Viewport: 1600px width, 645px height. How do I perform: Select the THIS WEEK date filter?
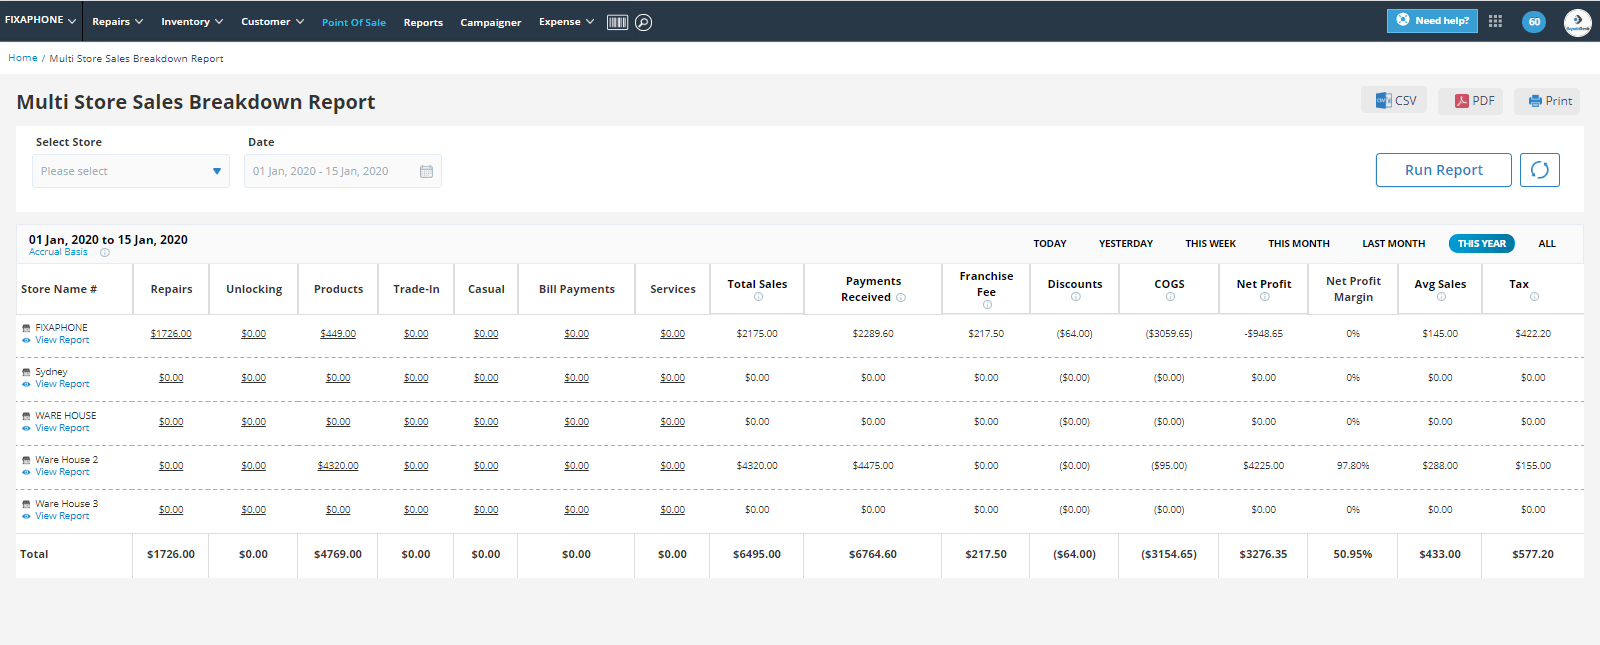pos(1211,244)
